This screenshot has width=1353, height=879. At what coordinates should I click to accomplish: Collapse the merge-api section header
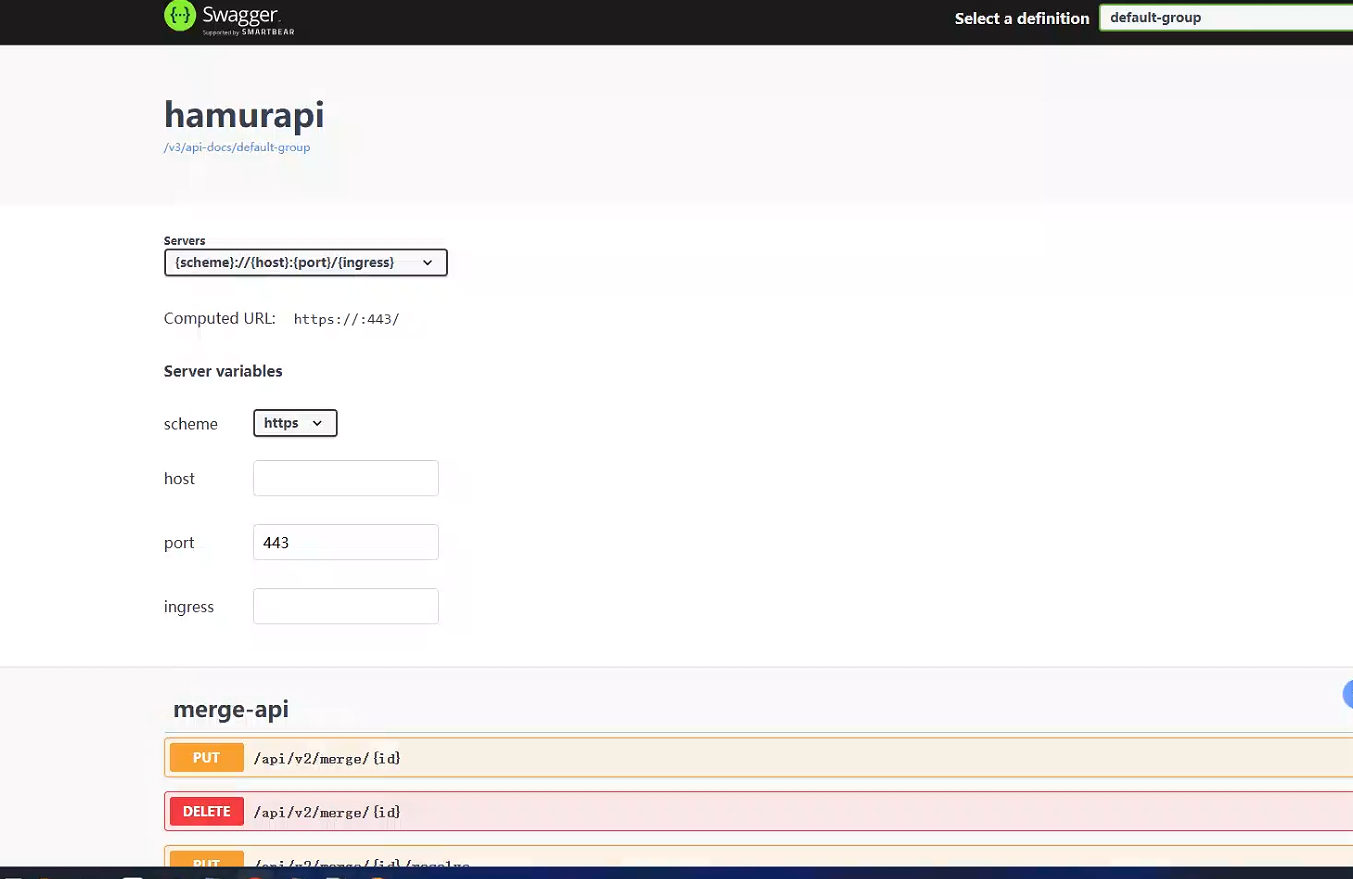click(x=231, y=709)
